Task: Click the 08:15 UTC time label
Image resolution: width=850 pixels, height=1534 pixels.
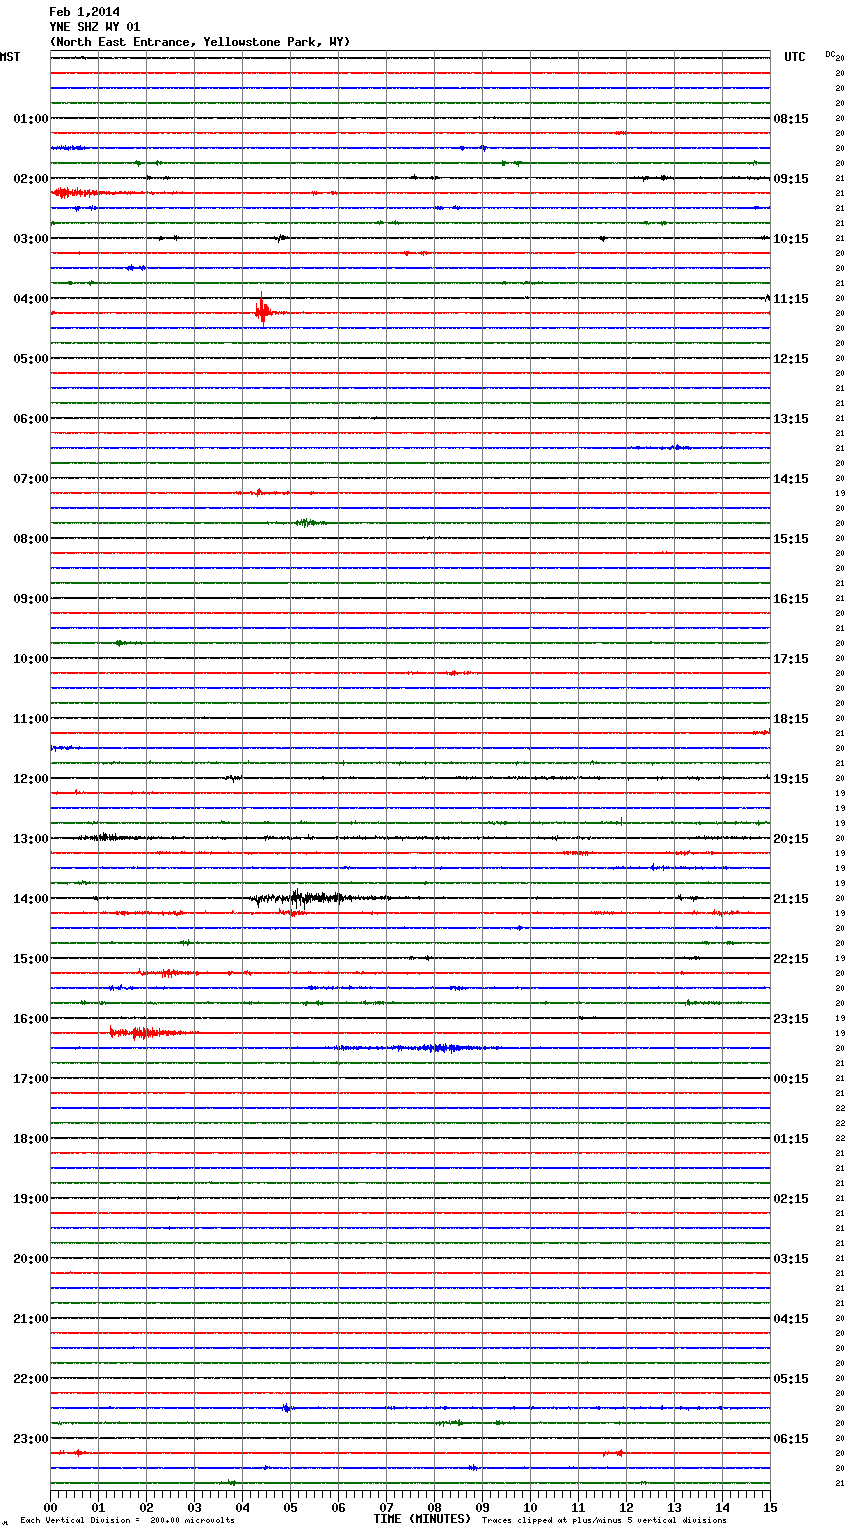Action: 791,119
